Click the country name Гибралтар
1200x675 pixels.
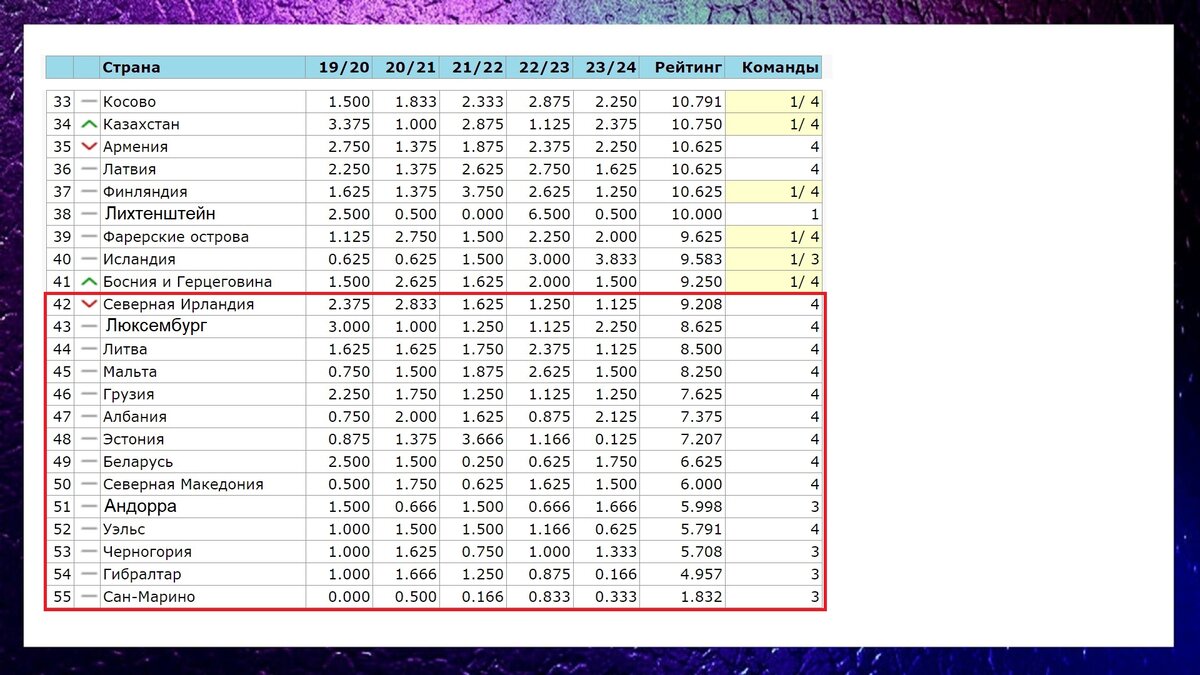coord(141,575)
